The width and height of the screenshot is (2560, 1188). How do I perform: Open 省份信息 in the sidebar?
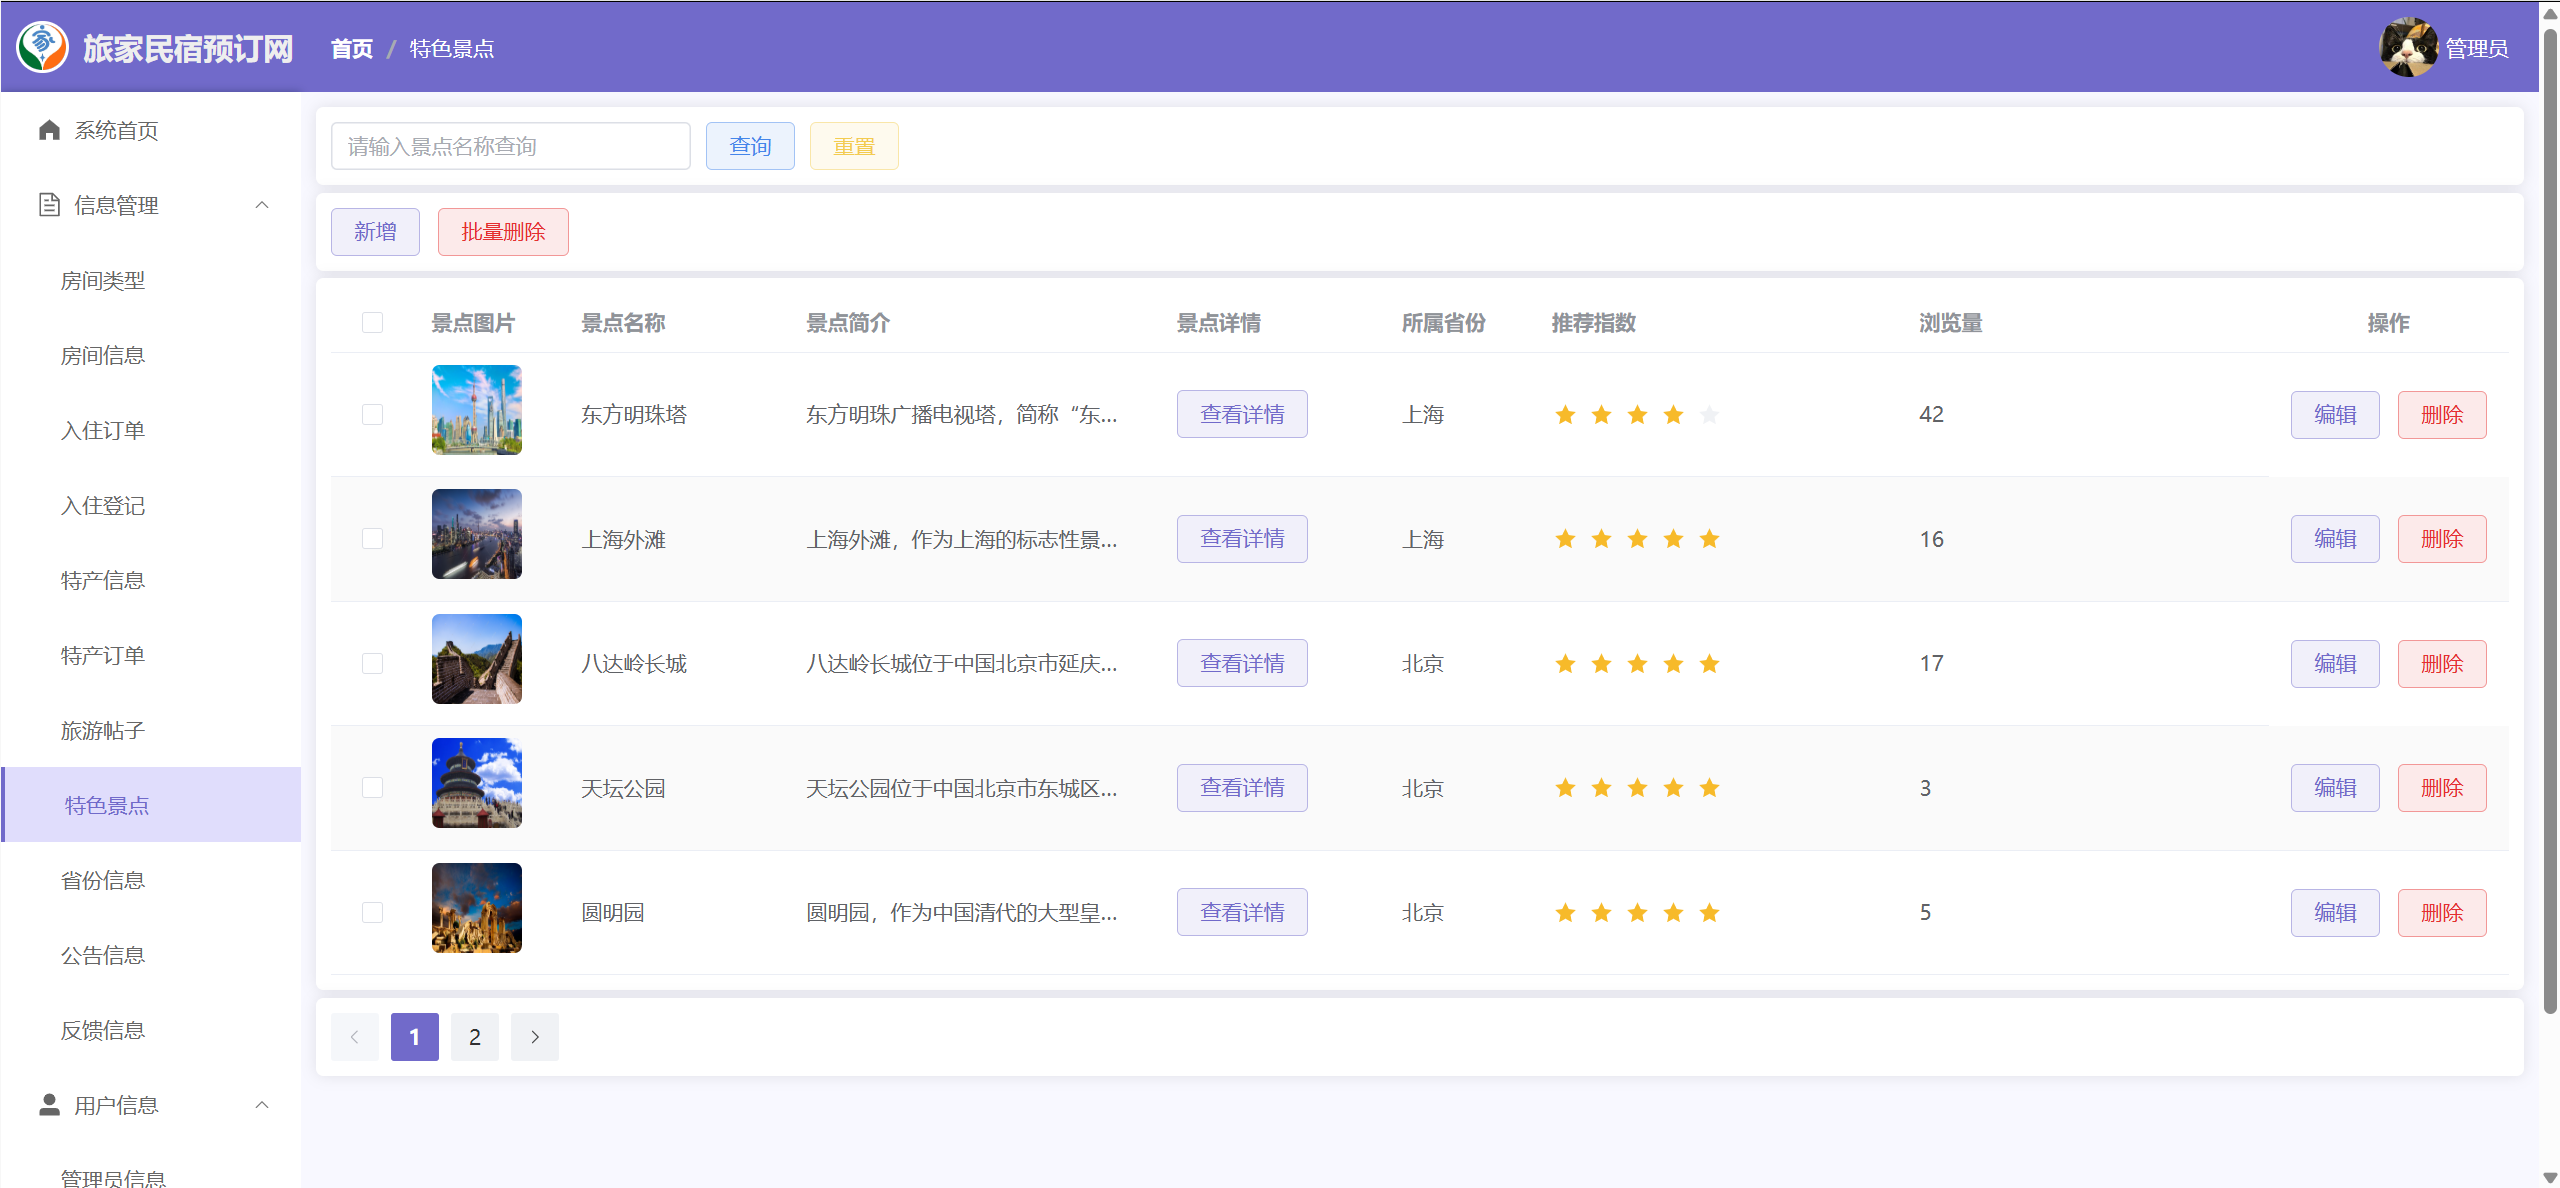click(103, 880)
